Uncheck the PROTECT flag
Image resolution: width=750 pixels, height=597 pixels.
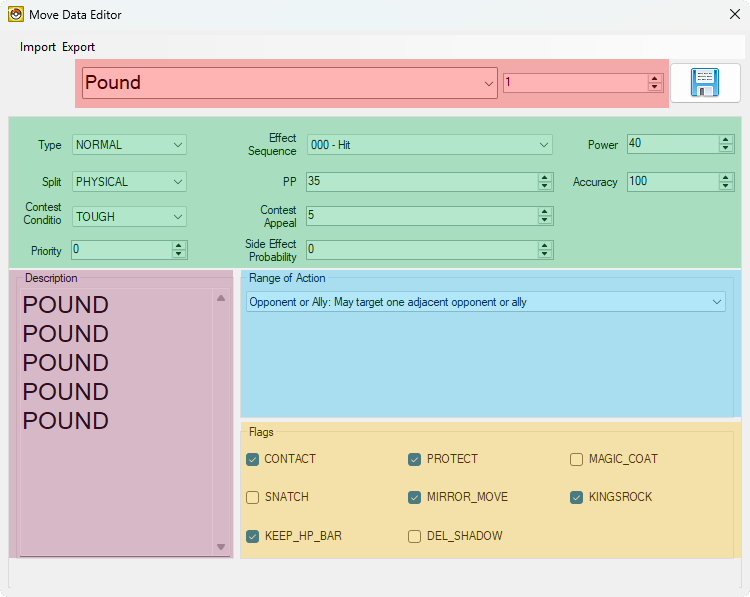414,459
